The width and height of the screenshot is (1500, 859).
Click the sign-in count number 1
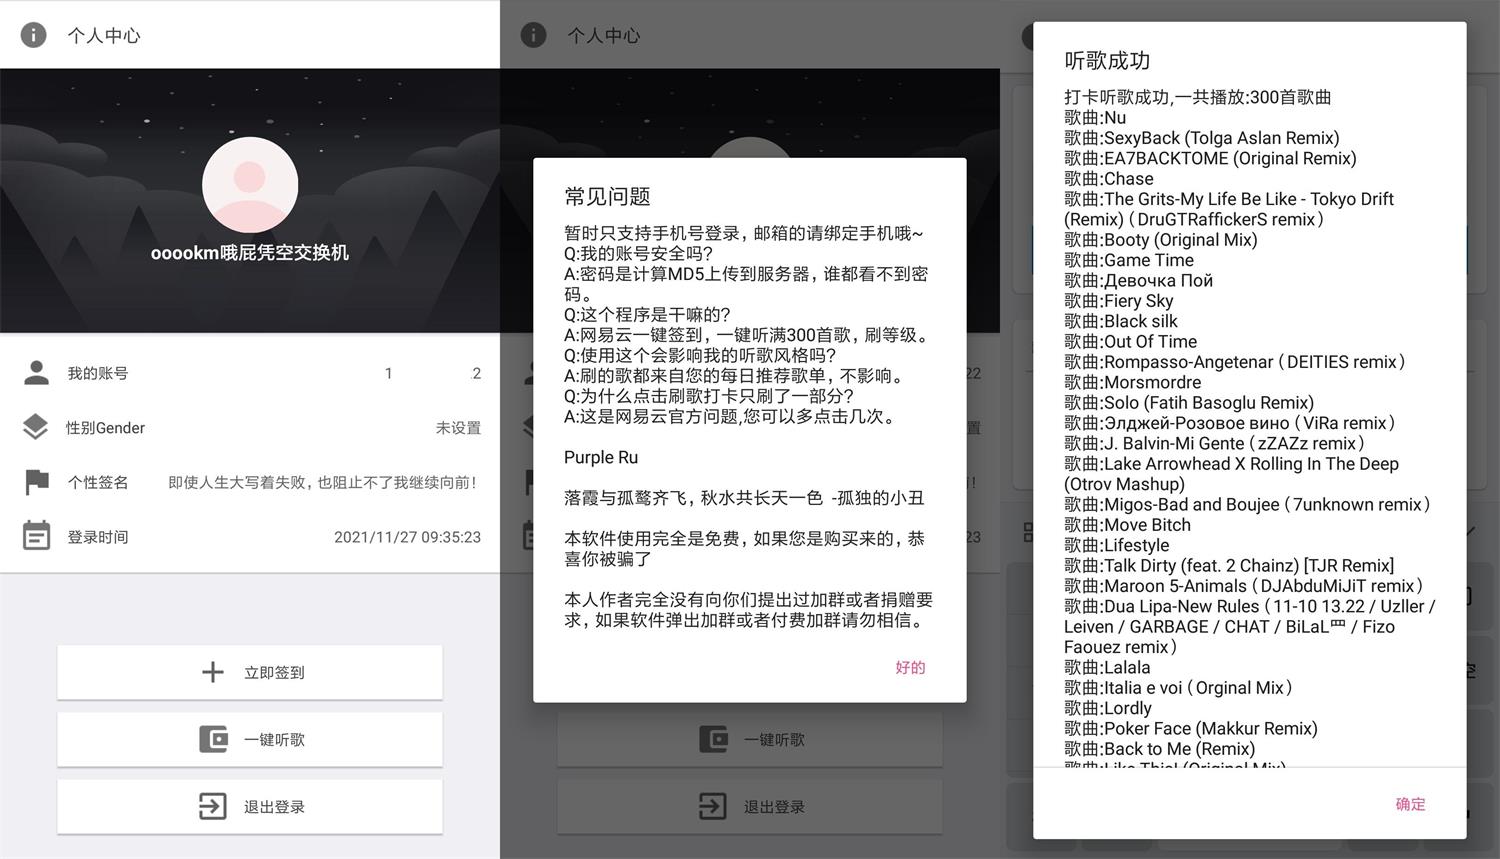click(x=388, y=373)
